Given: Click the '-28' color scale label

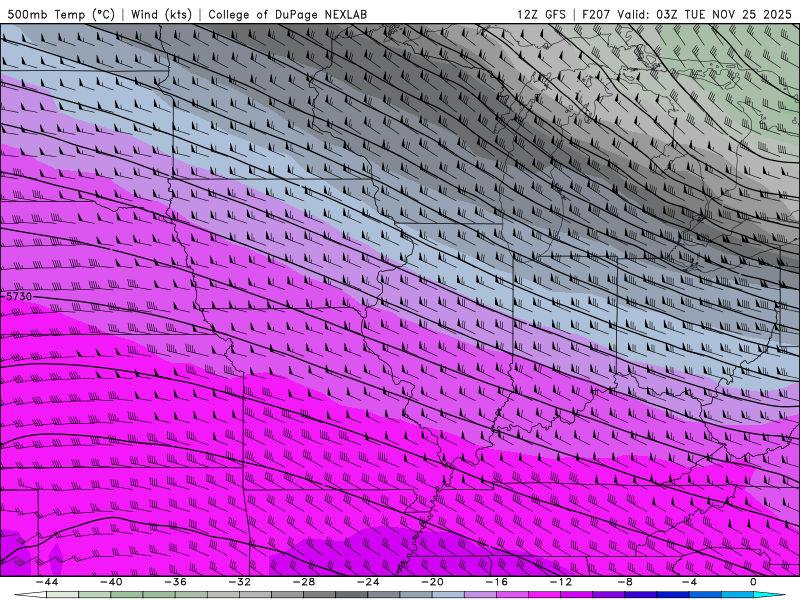Looking at the screenshot, I should [x=304, y=582].
